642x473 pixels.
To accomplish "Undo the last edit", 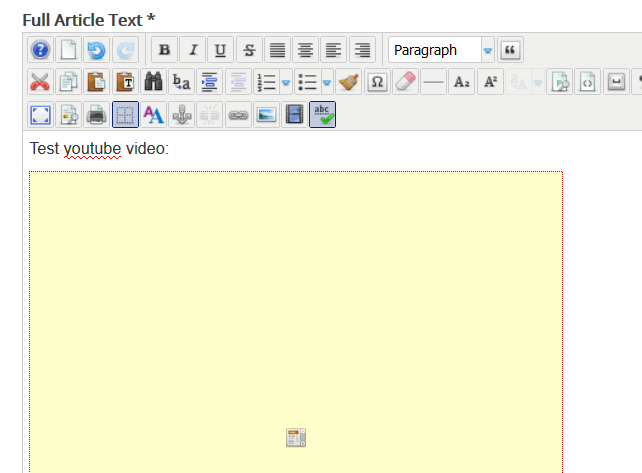I will [97, 50].
